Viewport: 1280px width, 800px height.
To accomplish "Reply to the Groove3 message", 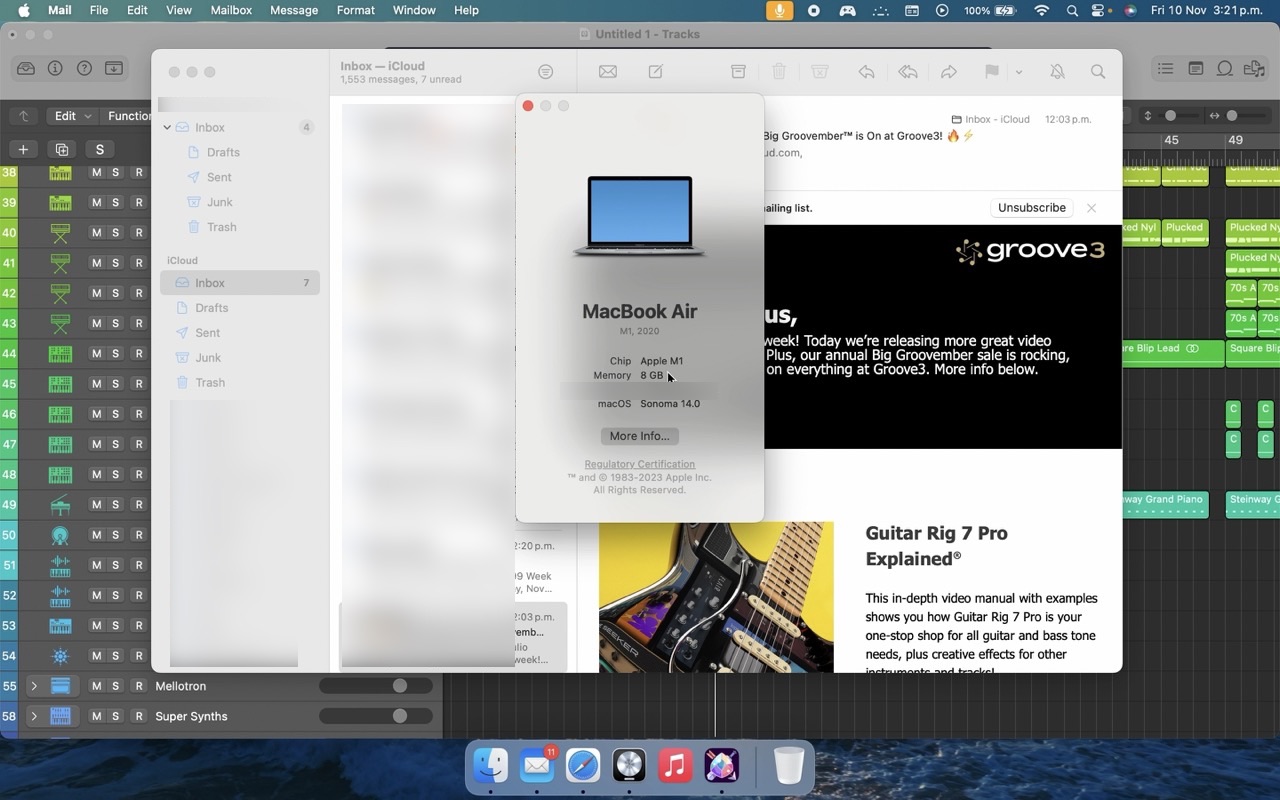I will pos(867,72).
